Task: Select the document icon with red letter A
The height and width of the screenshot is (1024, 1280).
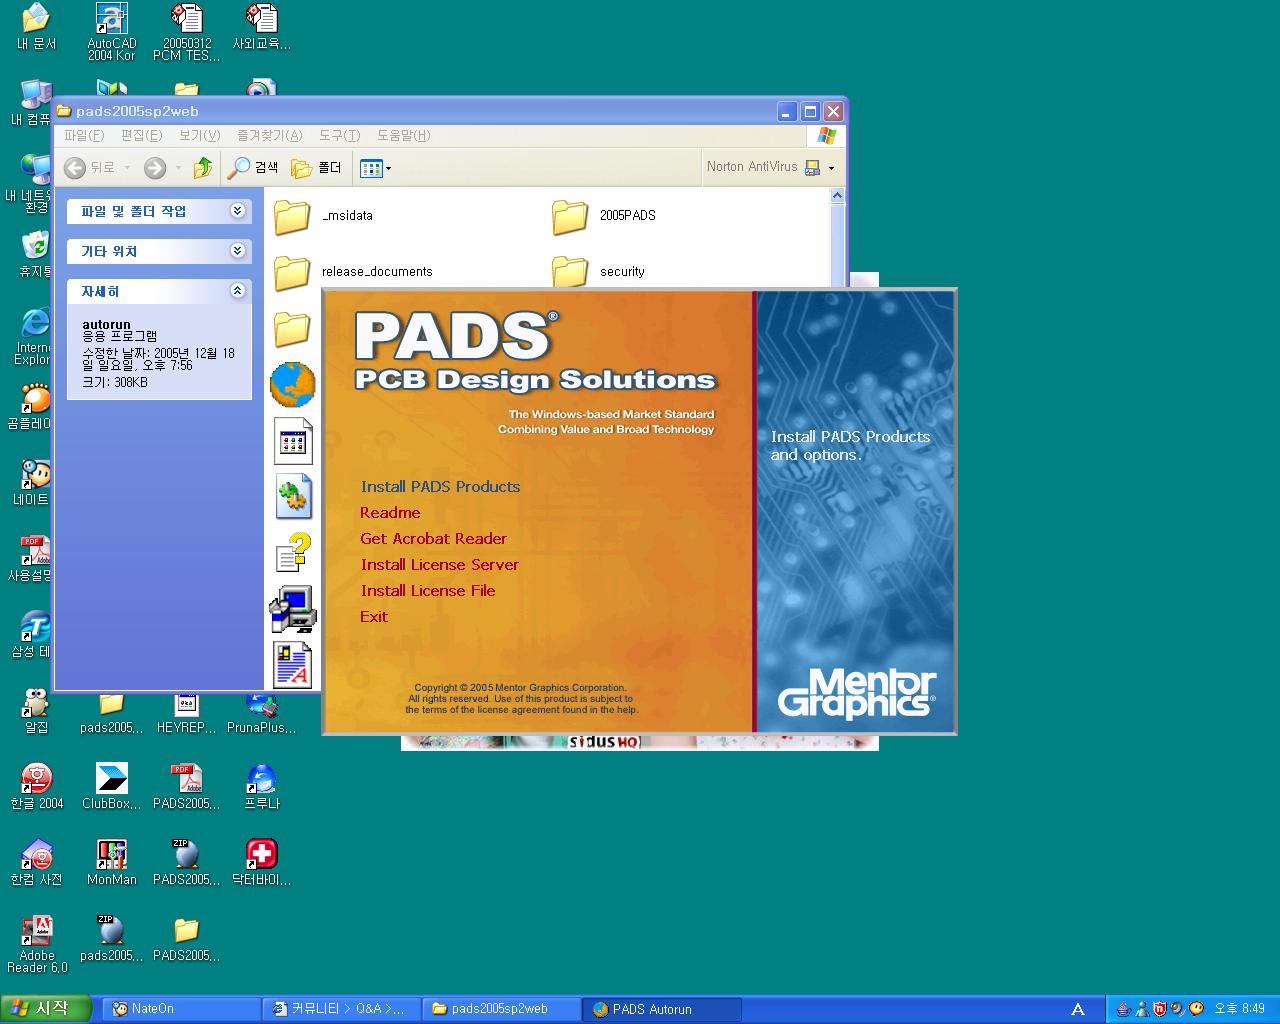Action: pyautogui.click(x=293, y=665)
